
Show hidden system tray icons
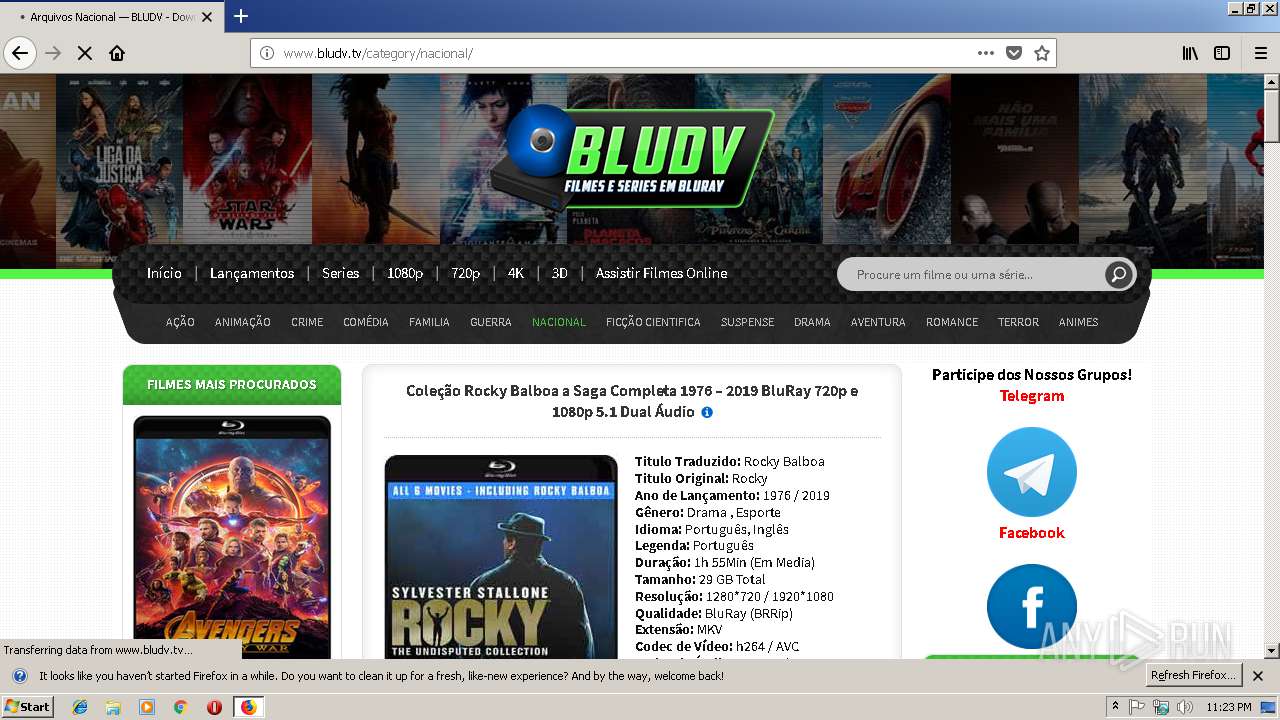coord(1116,707)
